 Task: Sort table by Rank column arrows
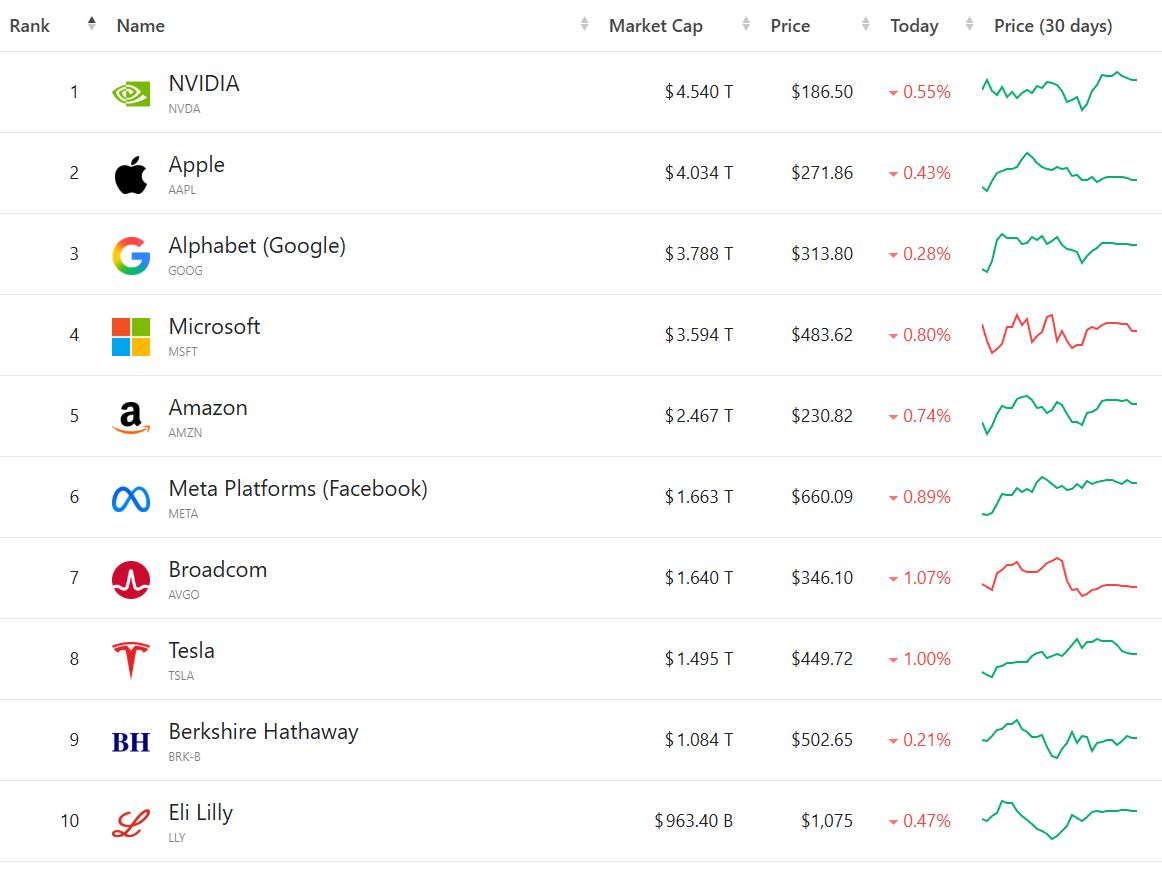(92, 25)
